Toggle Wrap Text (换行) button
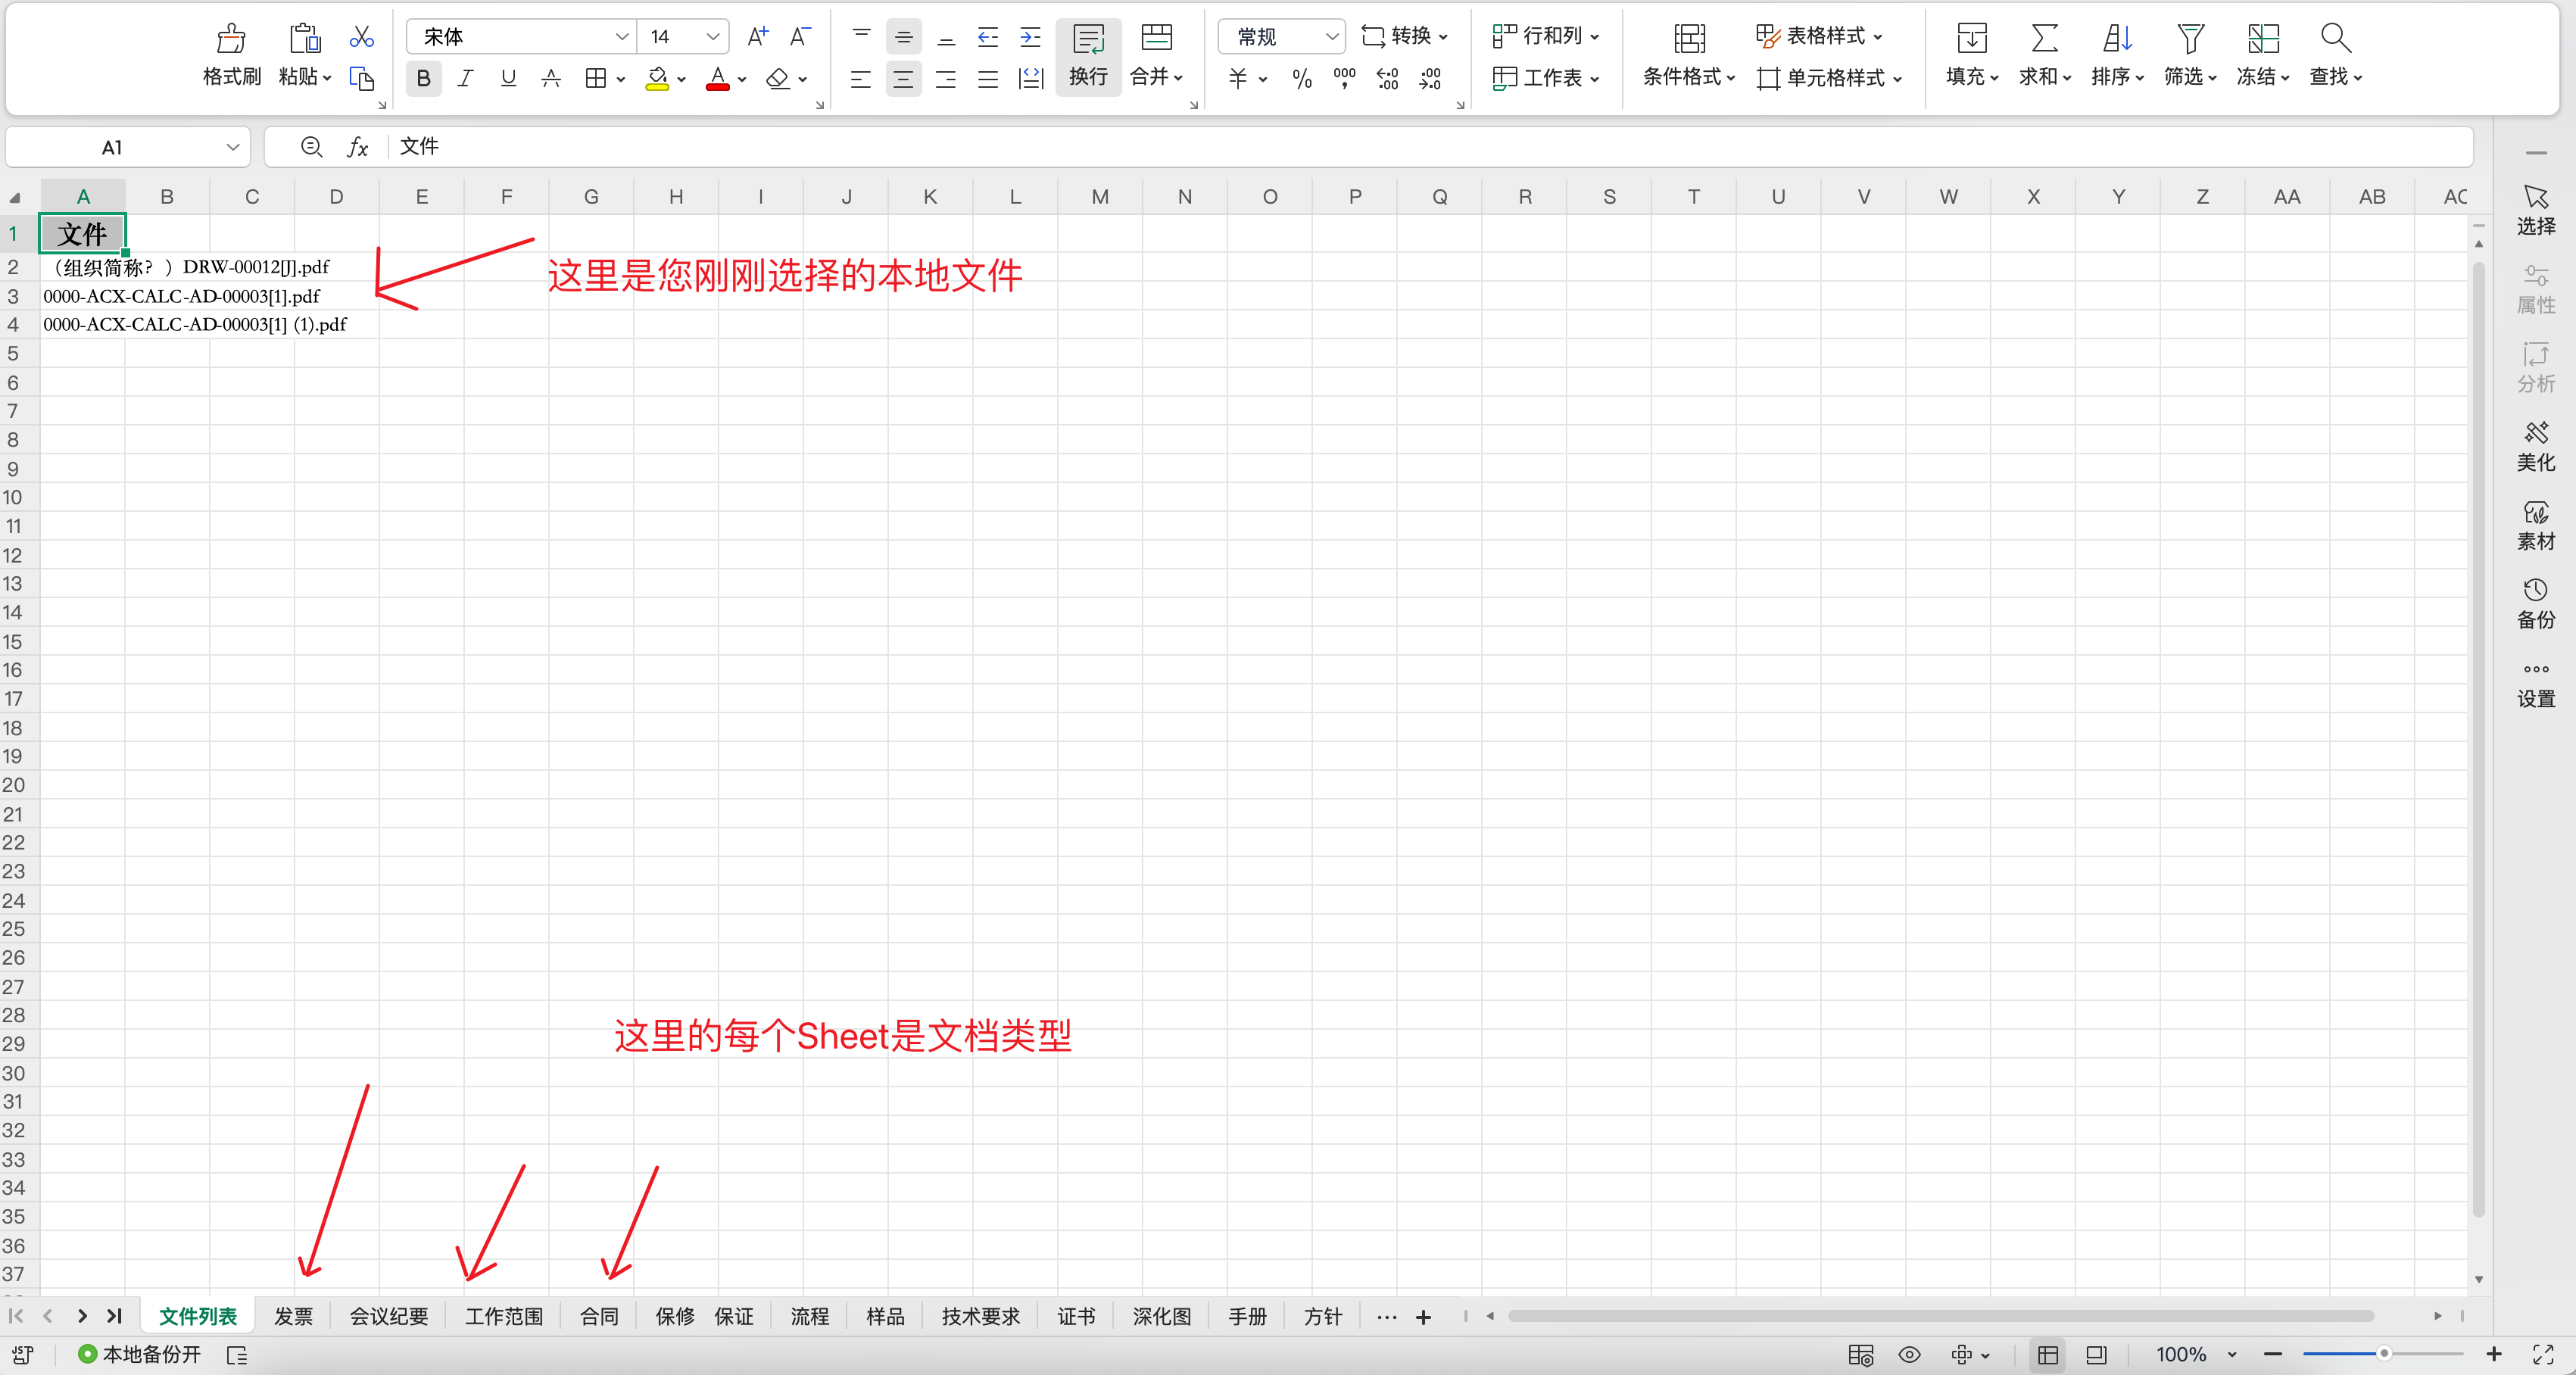Viewport: 2576px width, 1375px height. 1088,55
